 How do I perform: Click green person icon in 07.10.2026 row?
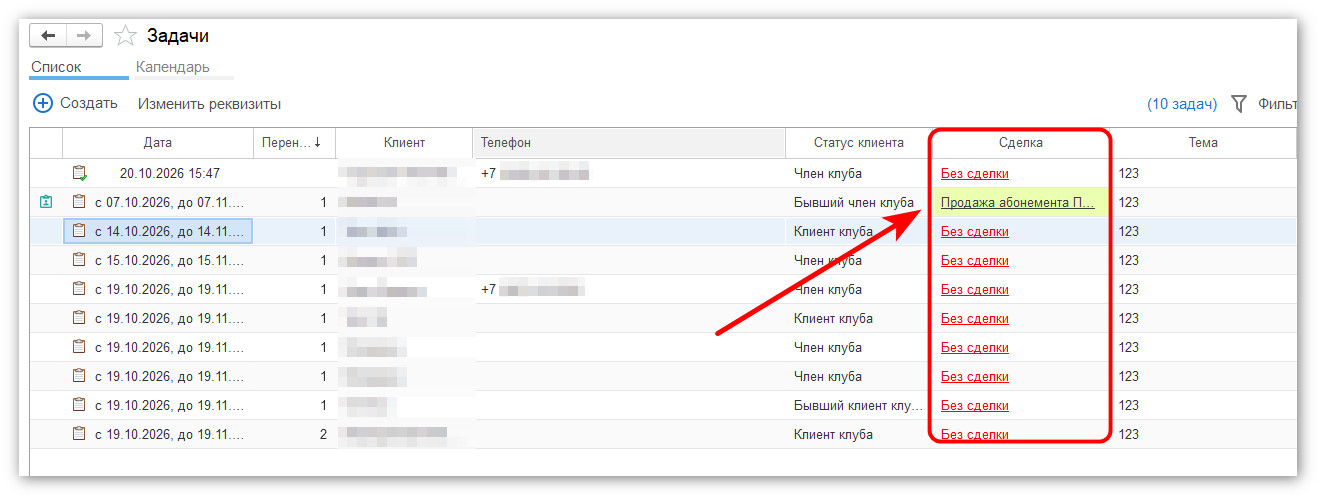[x=45, y=202]
